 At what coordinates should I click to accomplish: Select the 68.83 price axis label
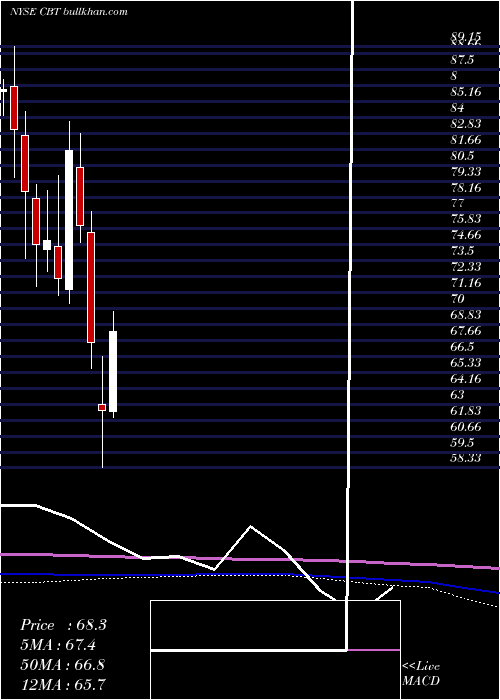(466, 315)
